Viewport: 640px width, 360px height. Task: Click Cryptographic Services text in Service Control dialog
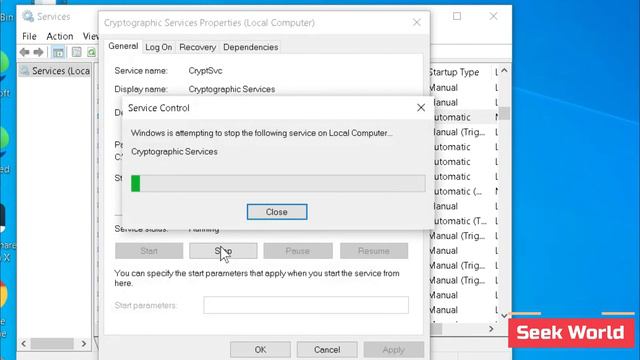point(174,151)
